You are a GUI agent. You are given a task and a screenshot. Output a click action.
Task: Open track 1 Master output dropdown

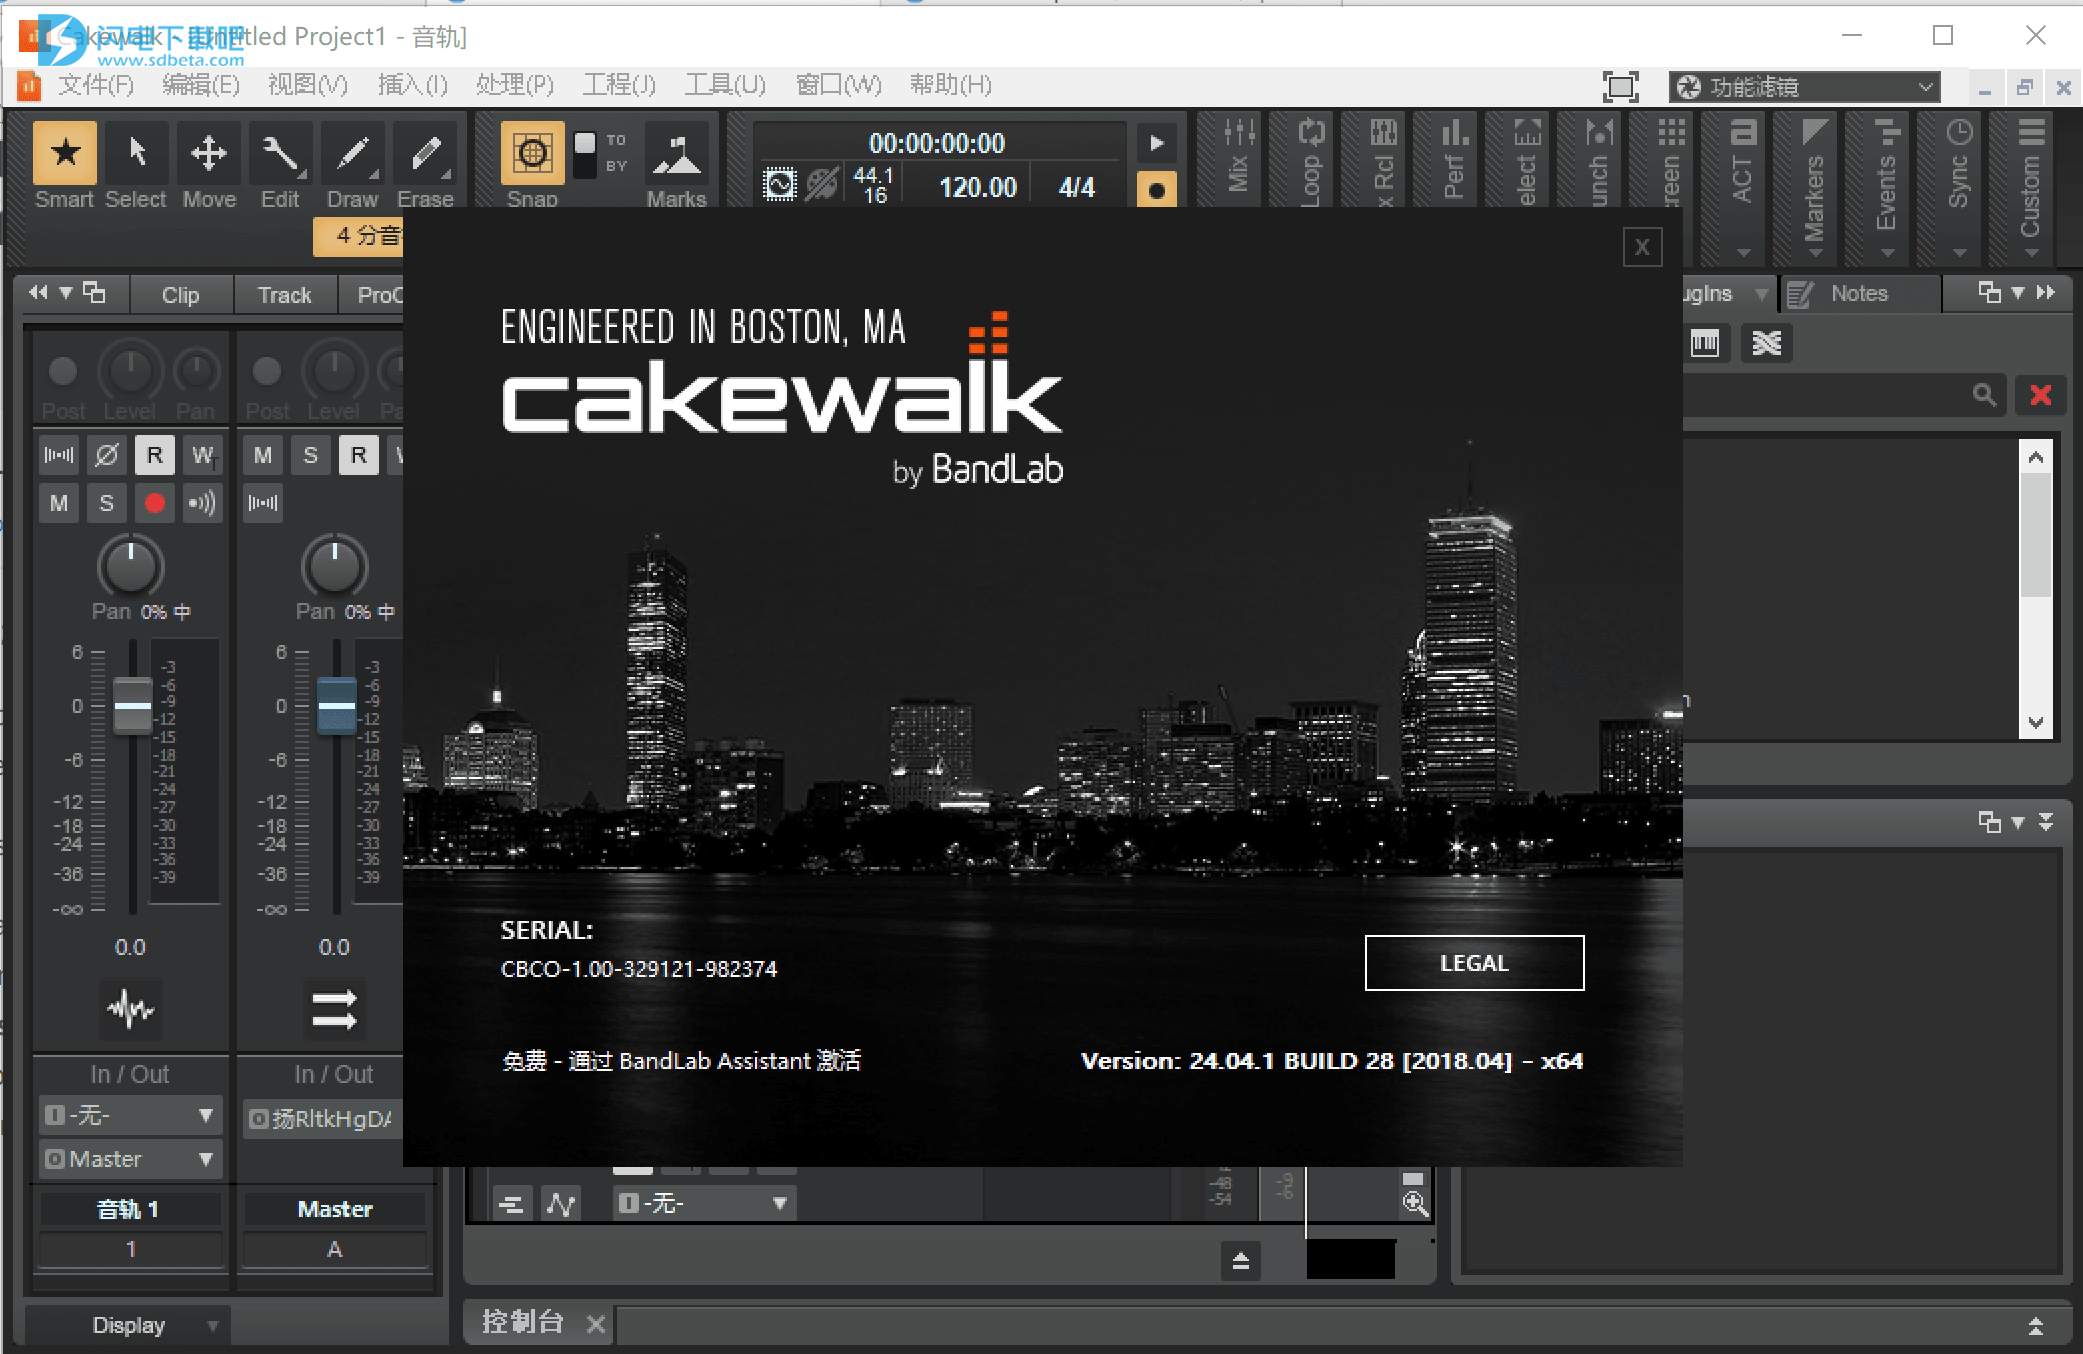pyautogui.click(x=130, y=1159)
